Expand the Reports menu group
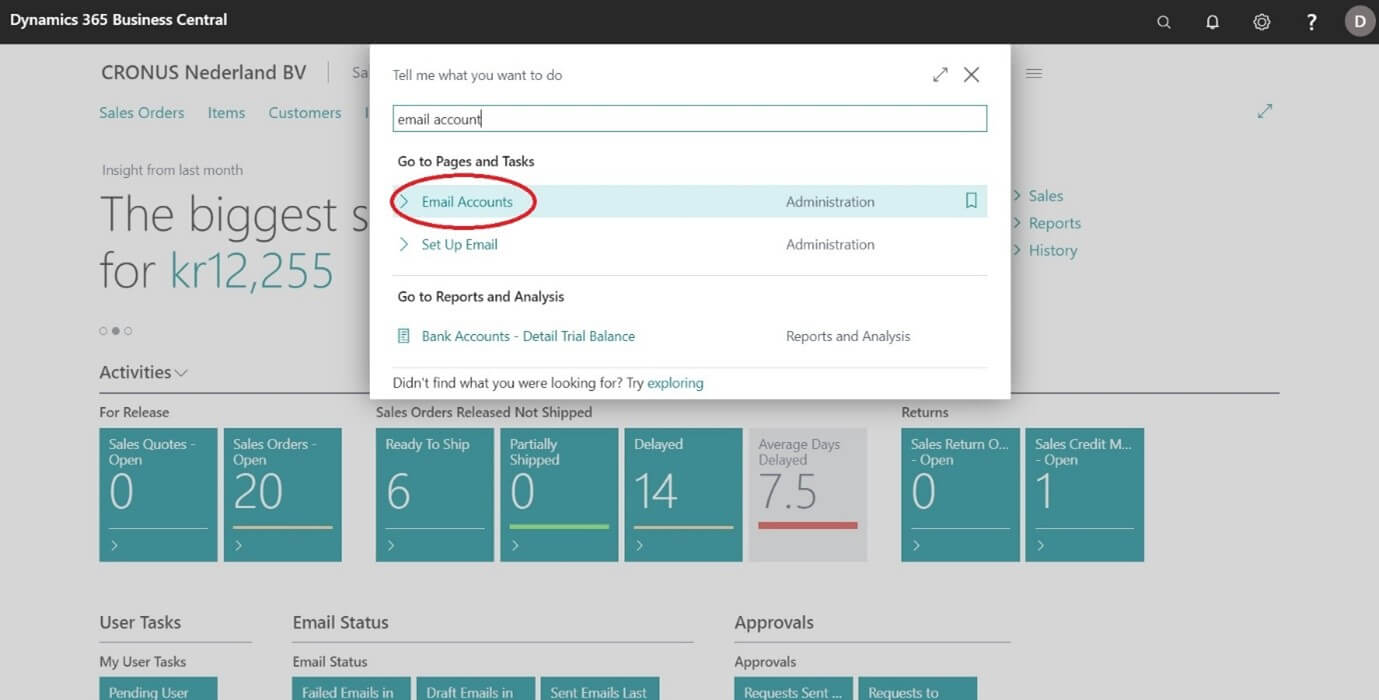The image size is (1379, 700). [1049, 223]
